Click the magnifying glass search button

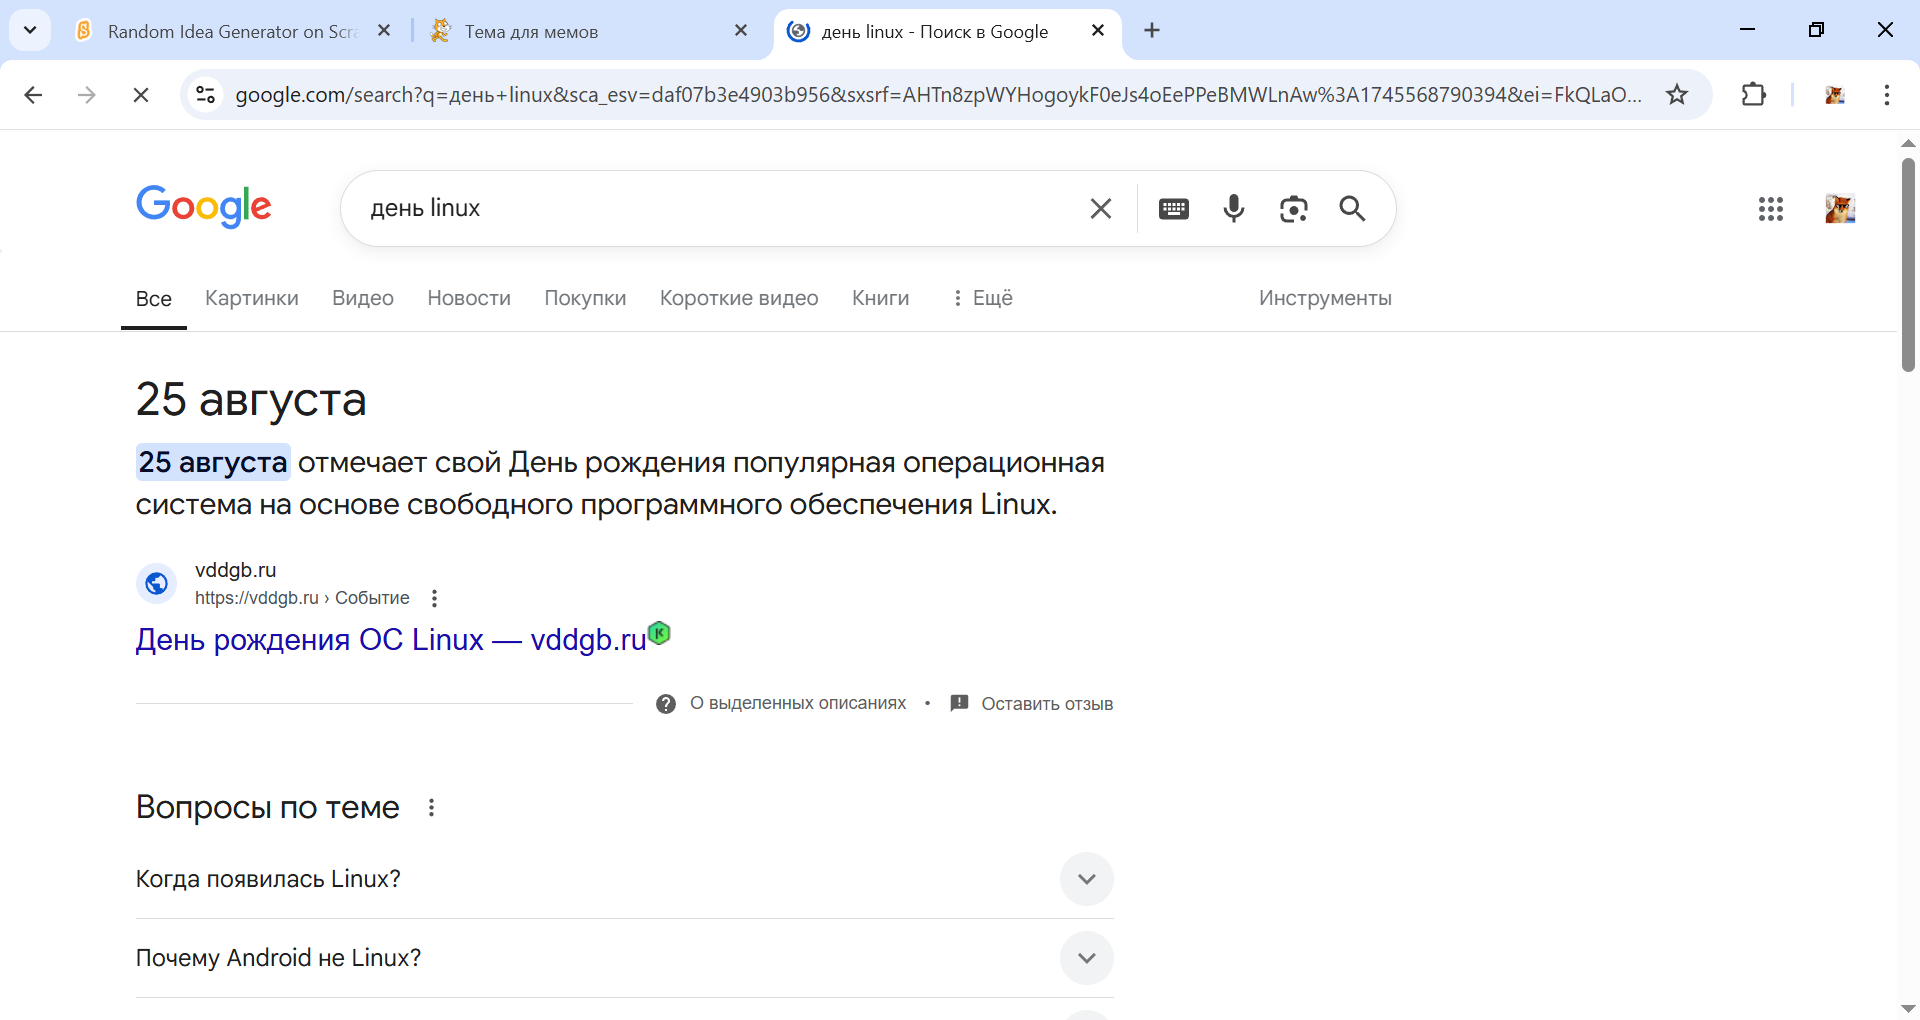1352,208
